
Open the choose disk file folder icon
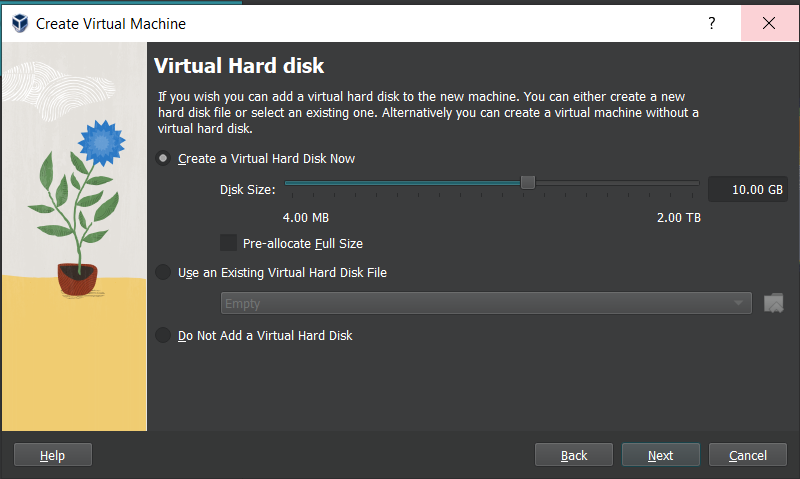773,303
